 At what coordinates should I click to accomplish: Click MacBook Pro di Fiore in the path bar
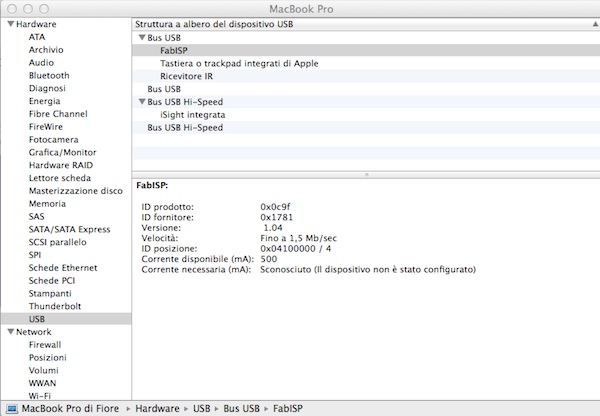coord(70,408)
